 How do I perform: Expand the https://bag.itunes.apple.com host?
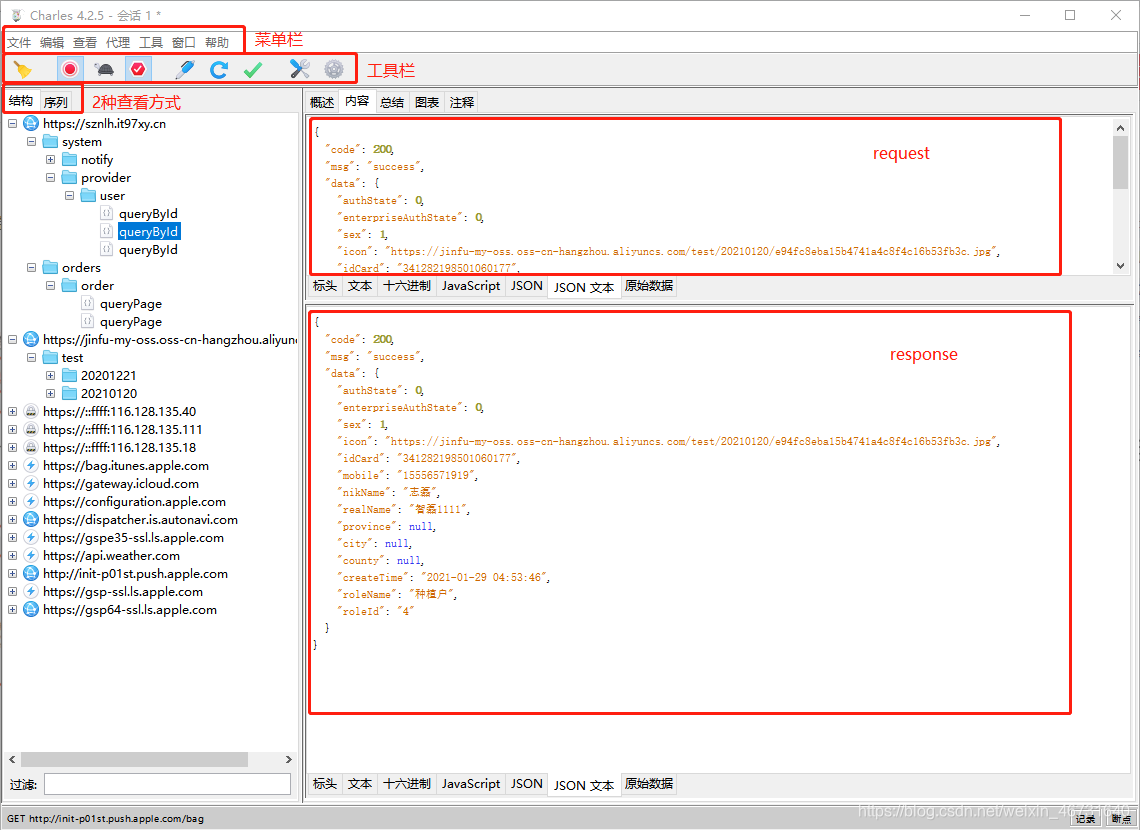tap(13, 466)
